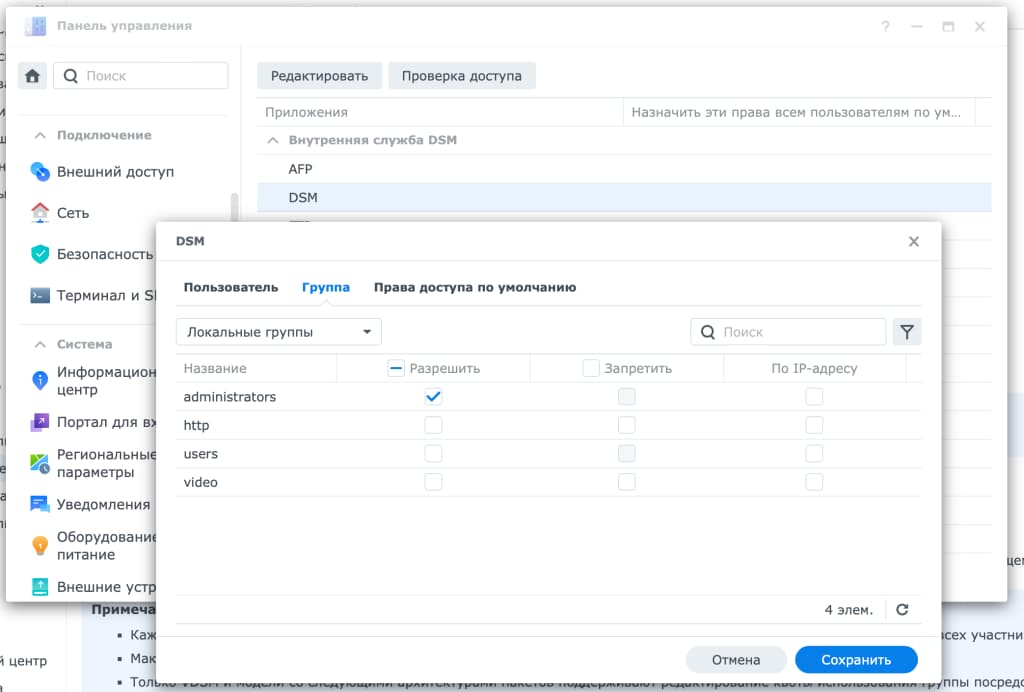Enable By IP for users group
This screenshot has height=692, width=1024.
click(x=814, y=454)
